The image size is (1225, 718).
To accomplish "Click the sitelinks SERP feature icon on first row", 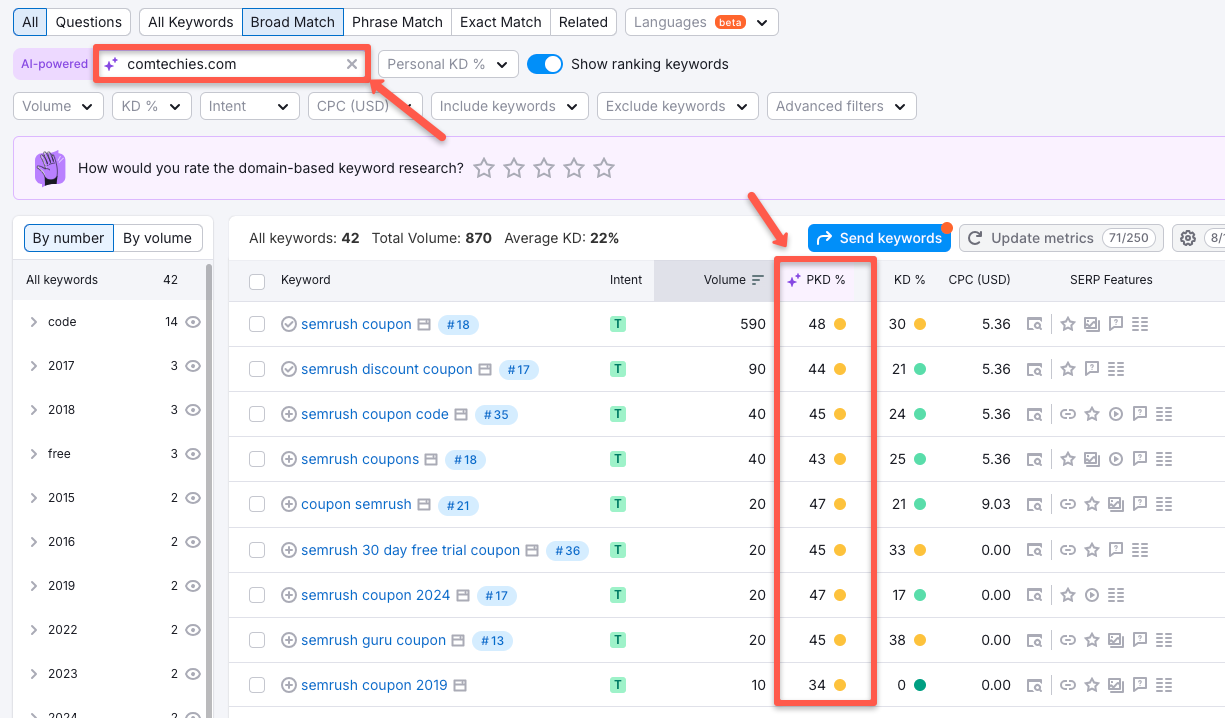I will point(1141,324).
